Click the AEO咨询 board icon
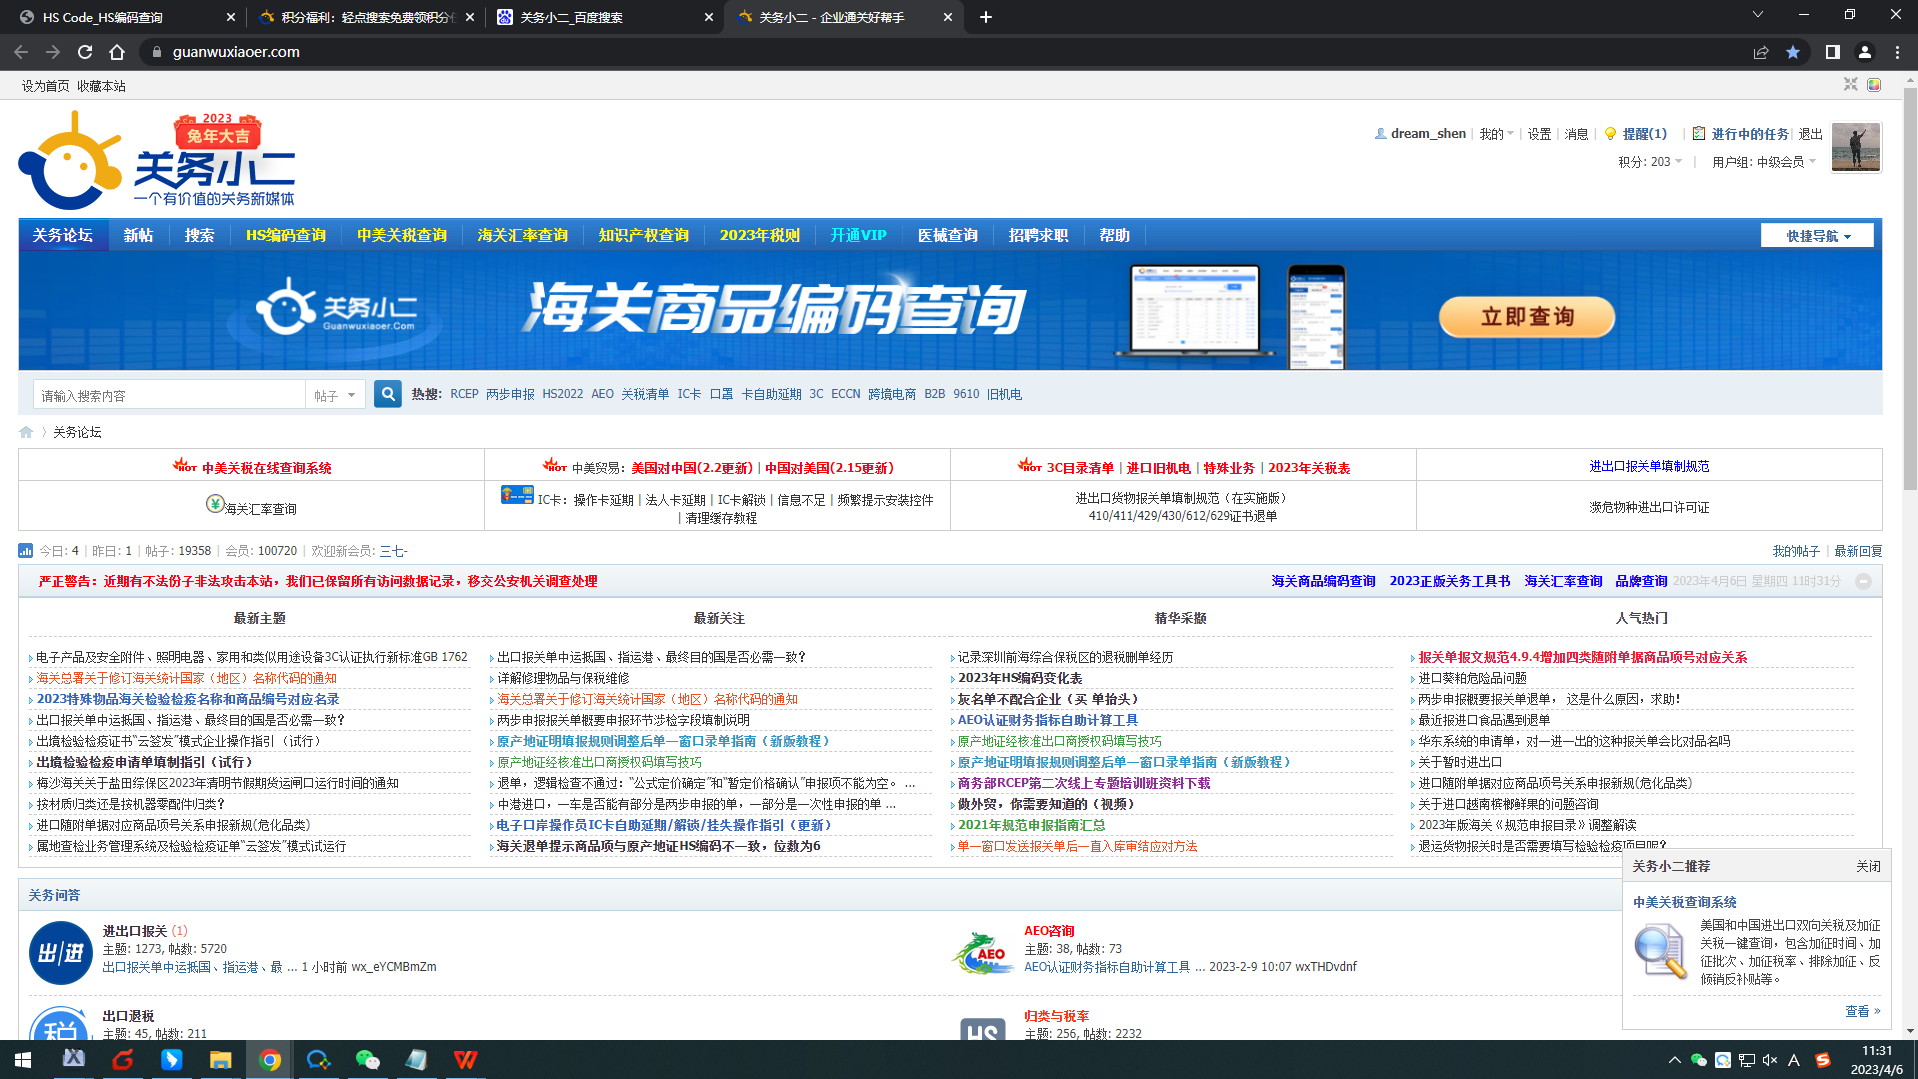This screenshot has height=1079, width=1918. point(983,953)
